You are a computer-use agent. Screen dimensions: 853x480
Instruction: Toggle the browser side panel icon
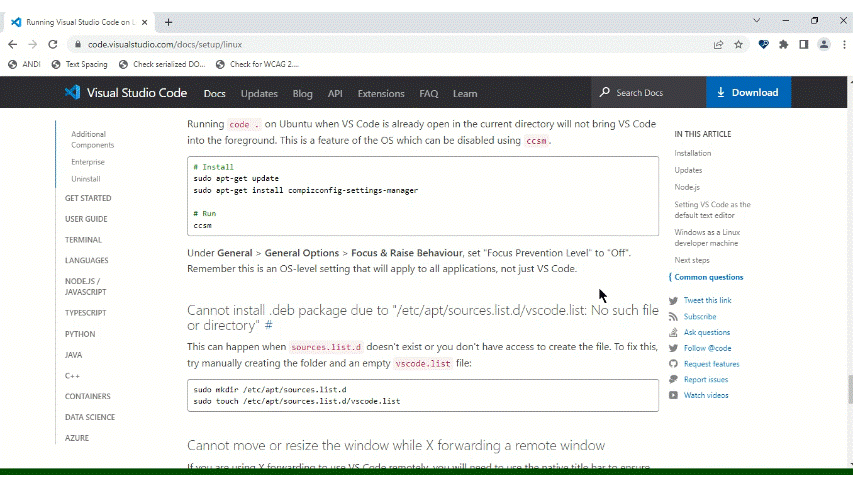coord(803,45)
